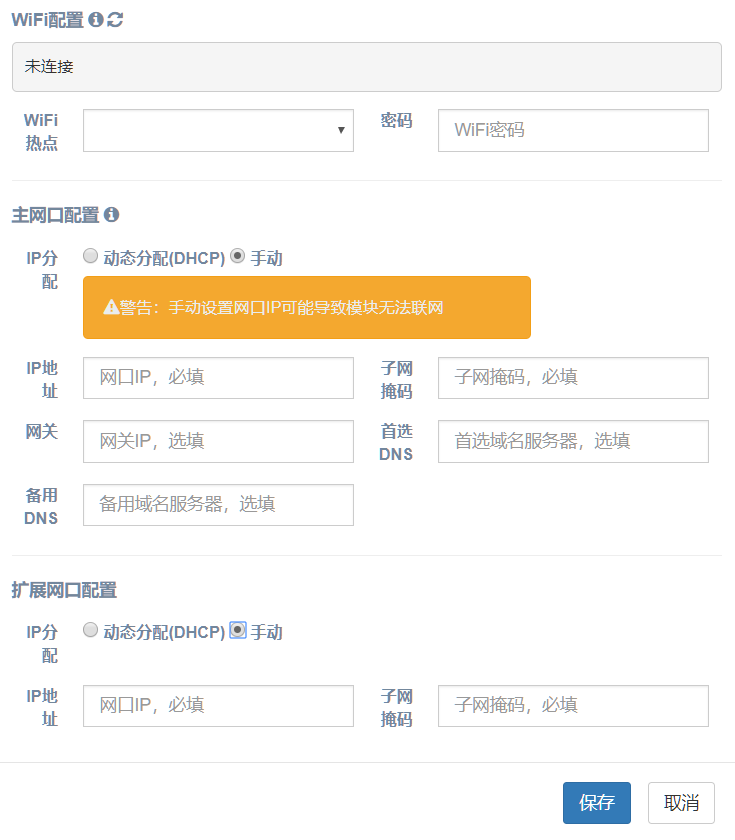
Task: Click the 子网掩码 field for the main port
Action: click(x=572, y=377)
